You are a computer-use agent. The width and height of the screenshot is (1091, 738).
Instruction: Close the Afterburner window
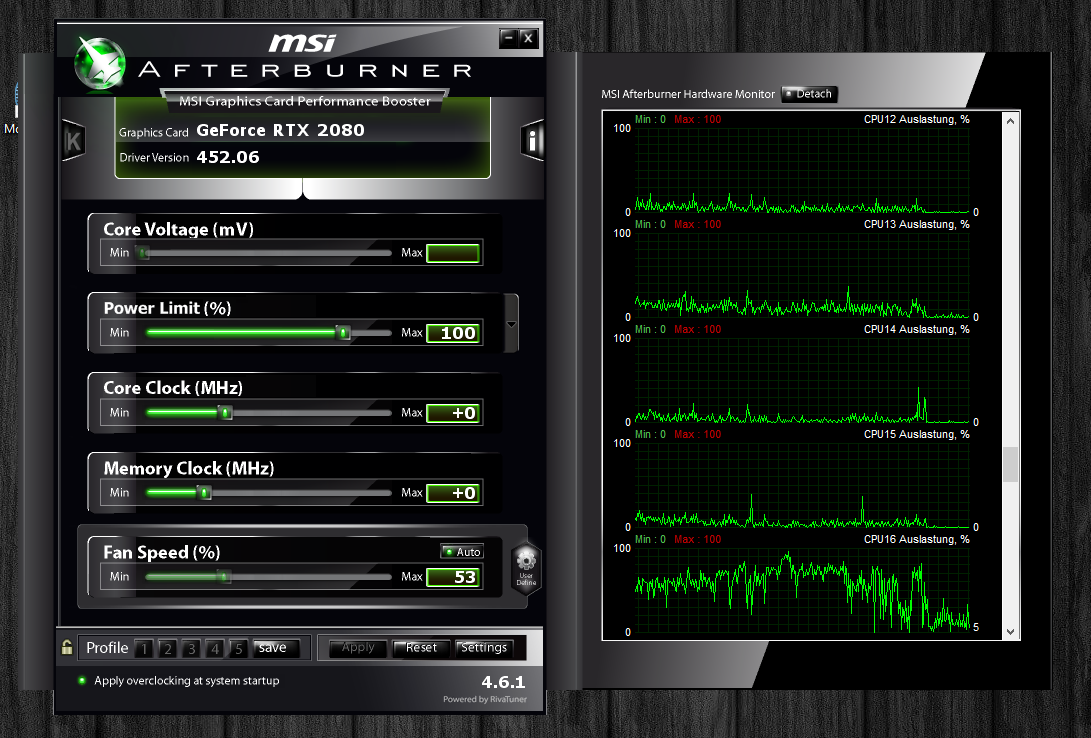tap(528, 38)
